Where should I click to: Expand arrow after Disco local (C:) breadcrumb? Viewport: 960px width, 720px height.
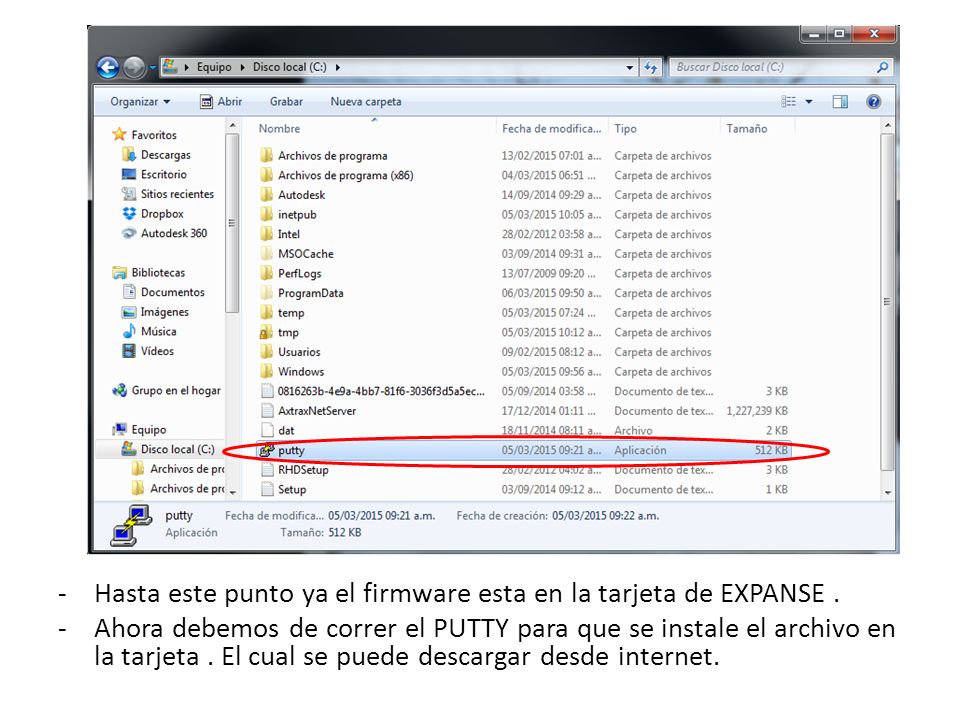tap(337, 67)
